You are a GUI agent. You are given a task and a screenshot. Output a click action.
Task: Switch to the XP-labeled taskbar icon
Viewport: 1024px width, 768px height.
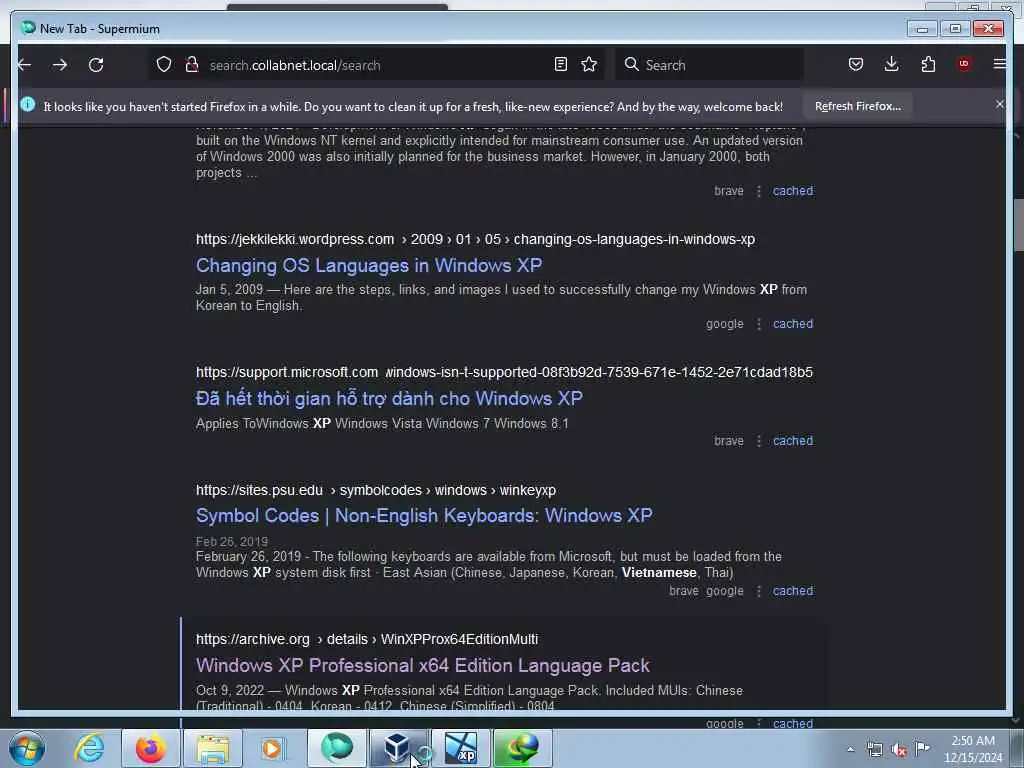tap(460, 748)
